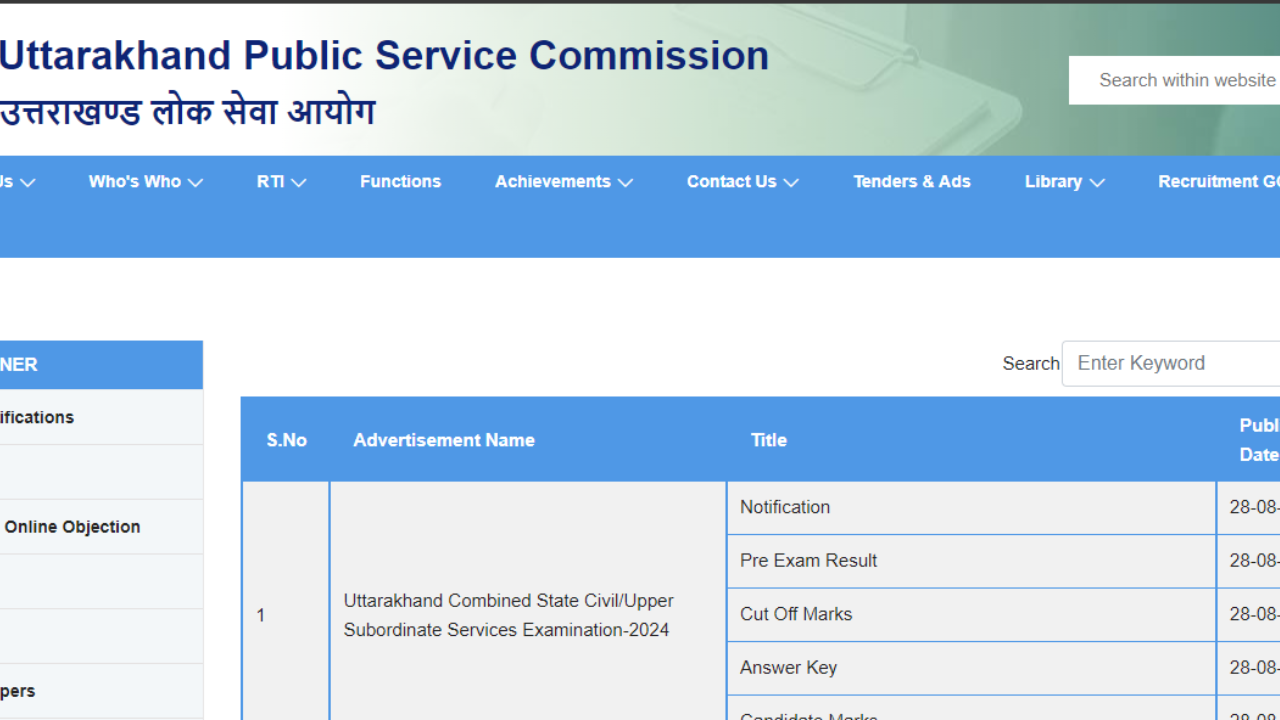Open the Cut Off Marks entry
This screenshot has width=1280, height=720.
[796, 614]
